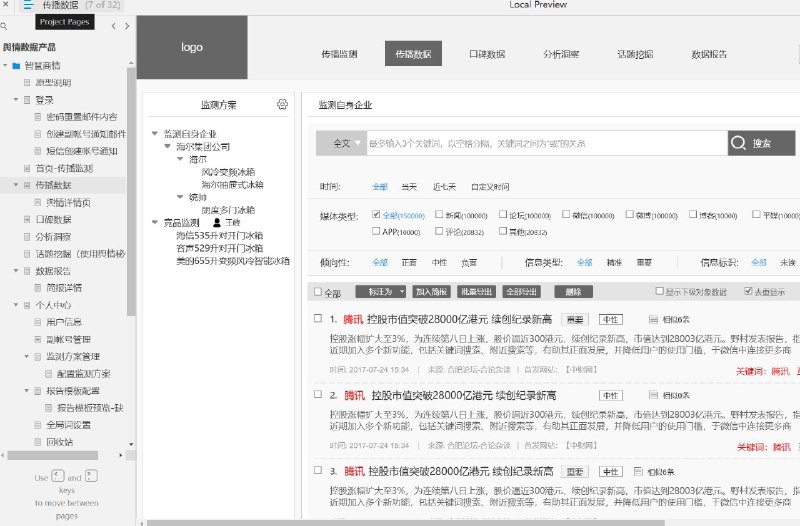This screenshot has height=526, width=800.
Task: Click similar-articles icon on article 1
Action: click(653, 319)
